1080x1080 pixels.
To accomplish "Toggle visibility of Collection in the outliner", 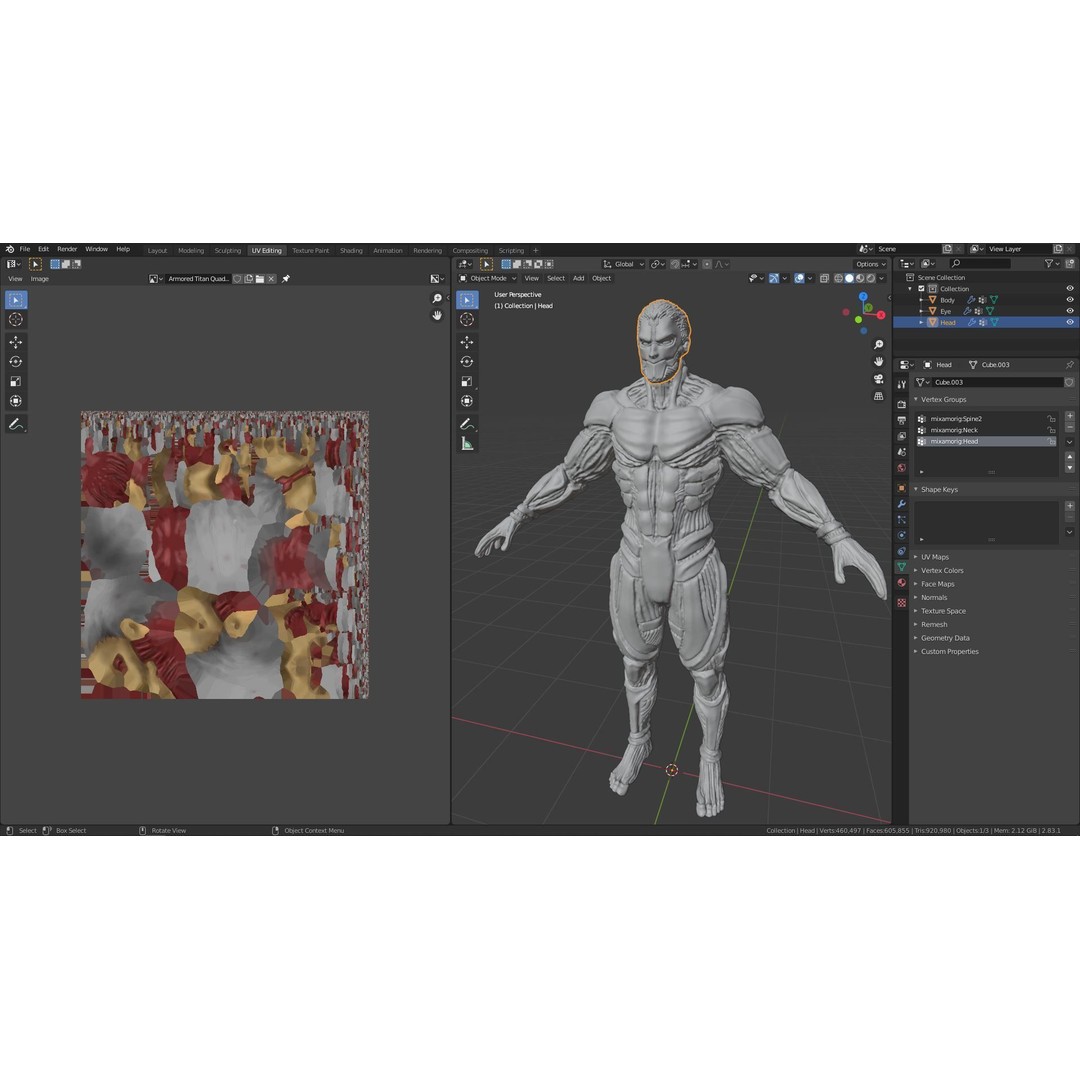I will click(1070, 289).
